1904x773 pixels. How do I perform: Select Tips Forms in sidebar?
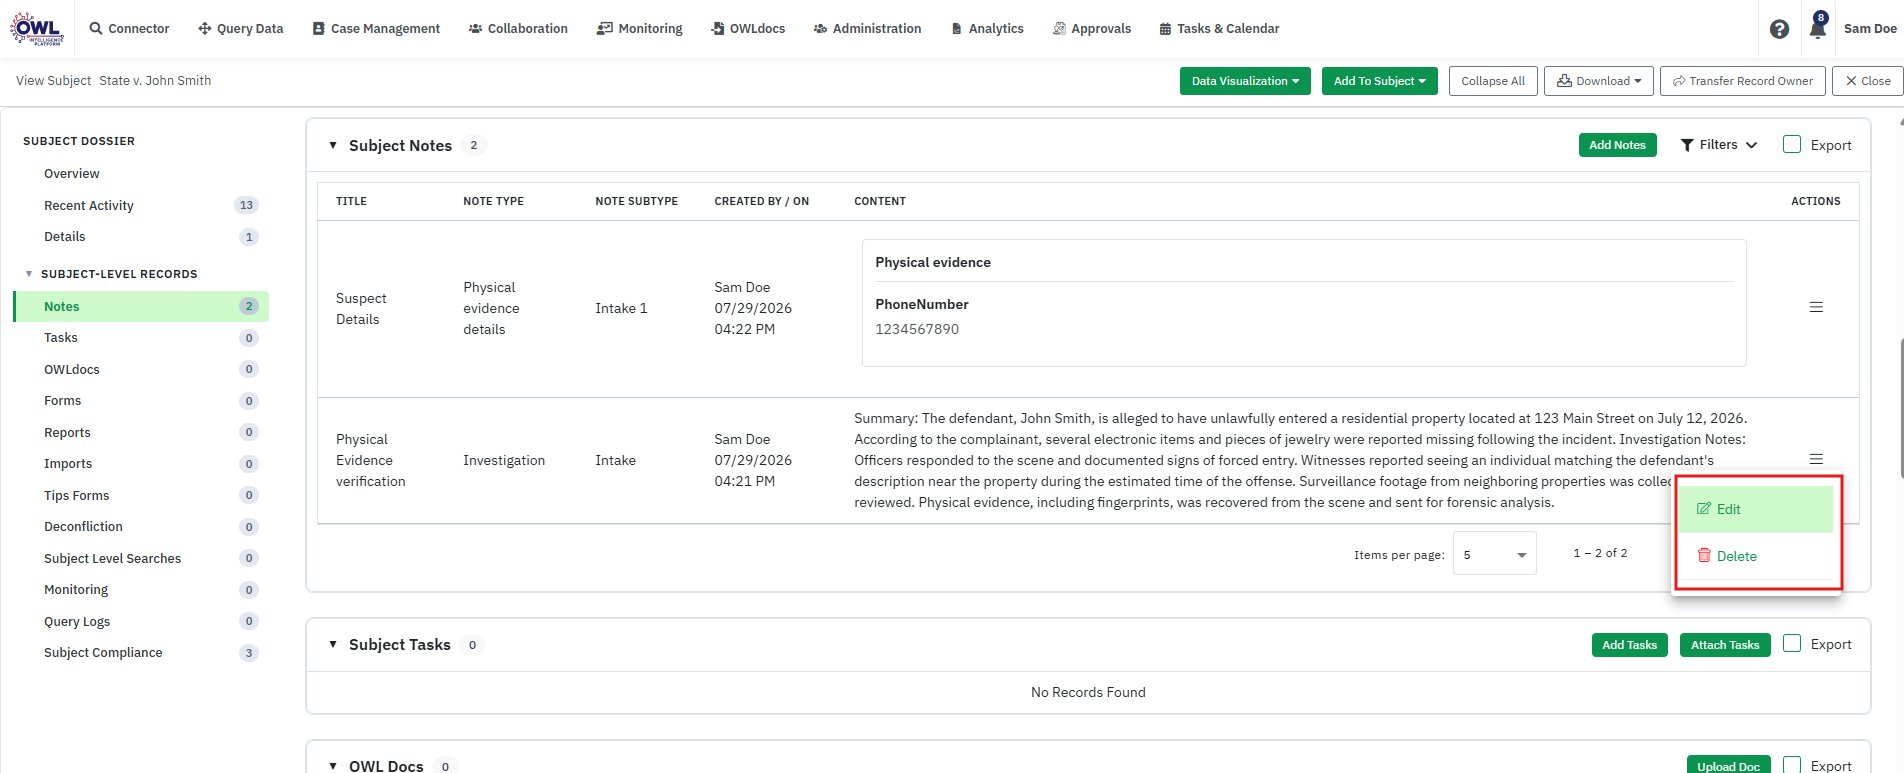[77, 496]
